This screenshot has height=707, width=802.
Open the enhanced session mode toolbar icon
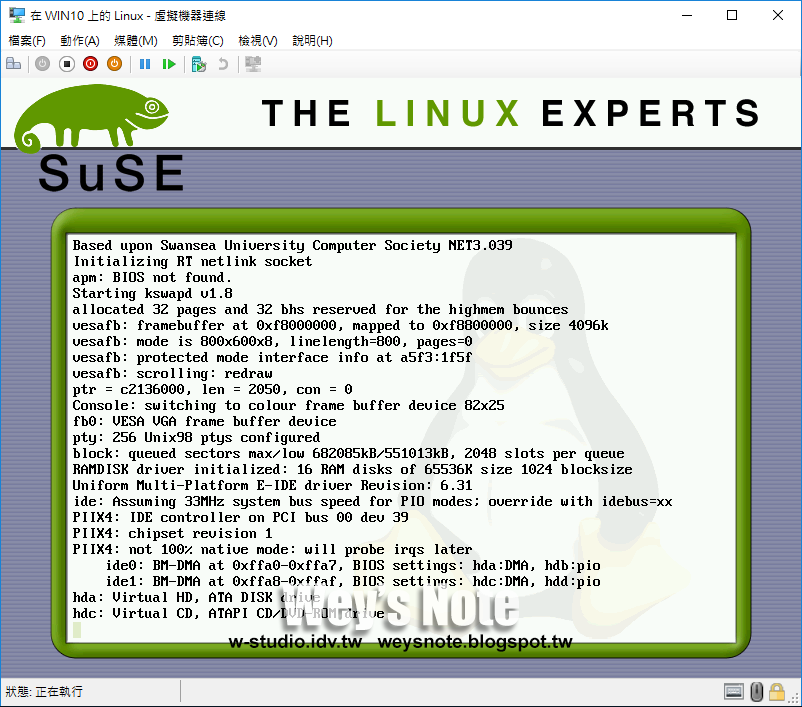point(252,63)
